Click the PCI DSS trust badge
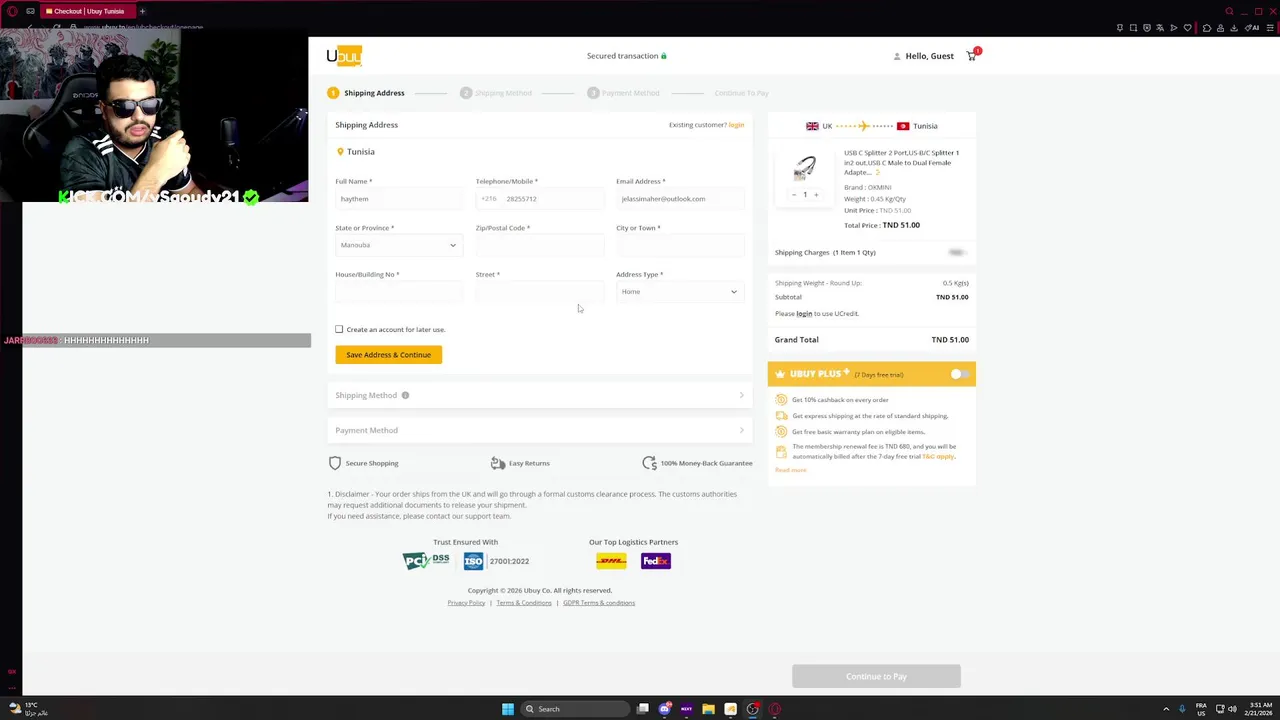The image size is (1280, 720). point(426,561)
